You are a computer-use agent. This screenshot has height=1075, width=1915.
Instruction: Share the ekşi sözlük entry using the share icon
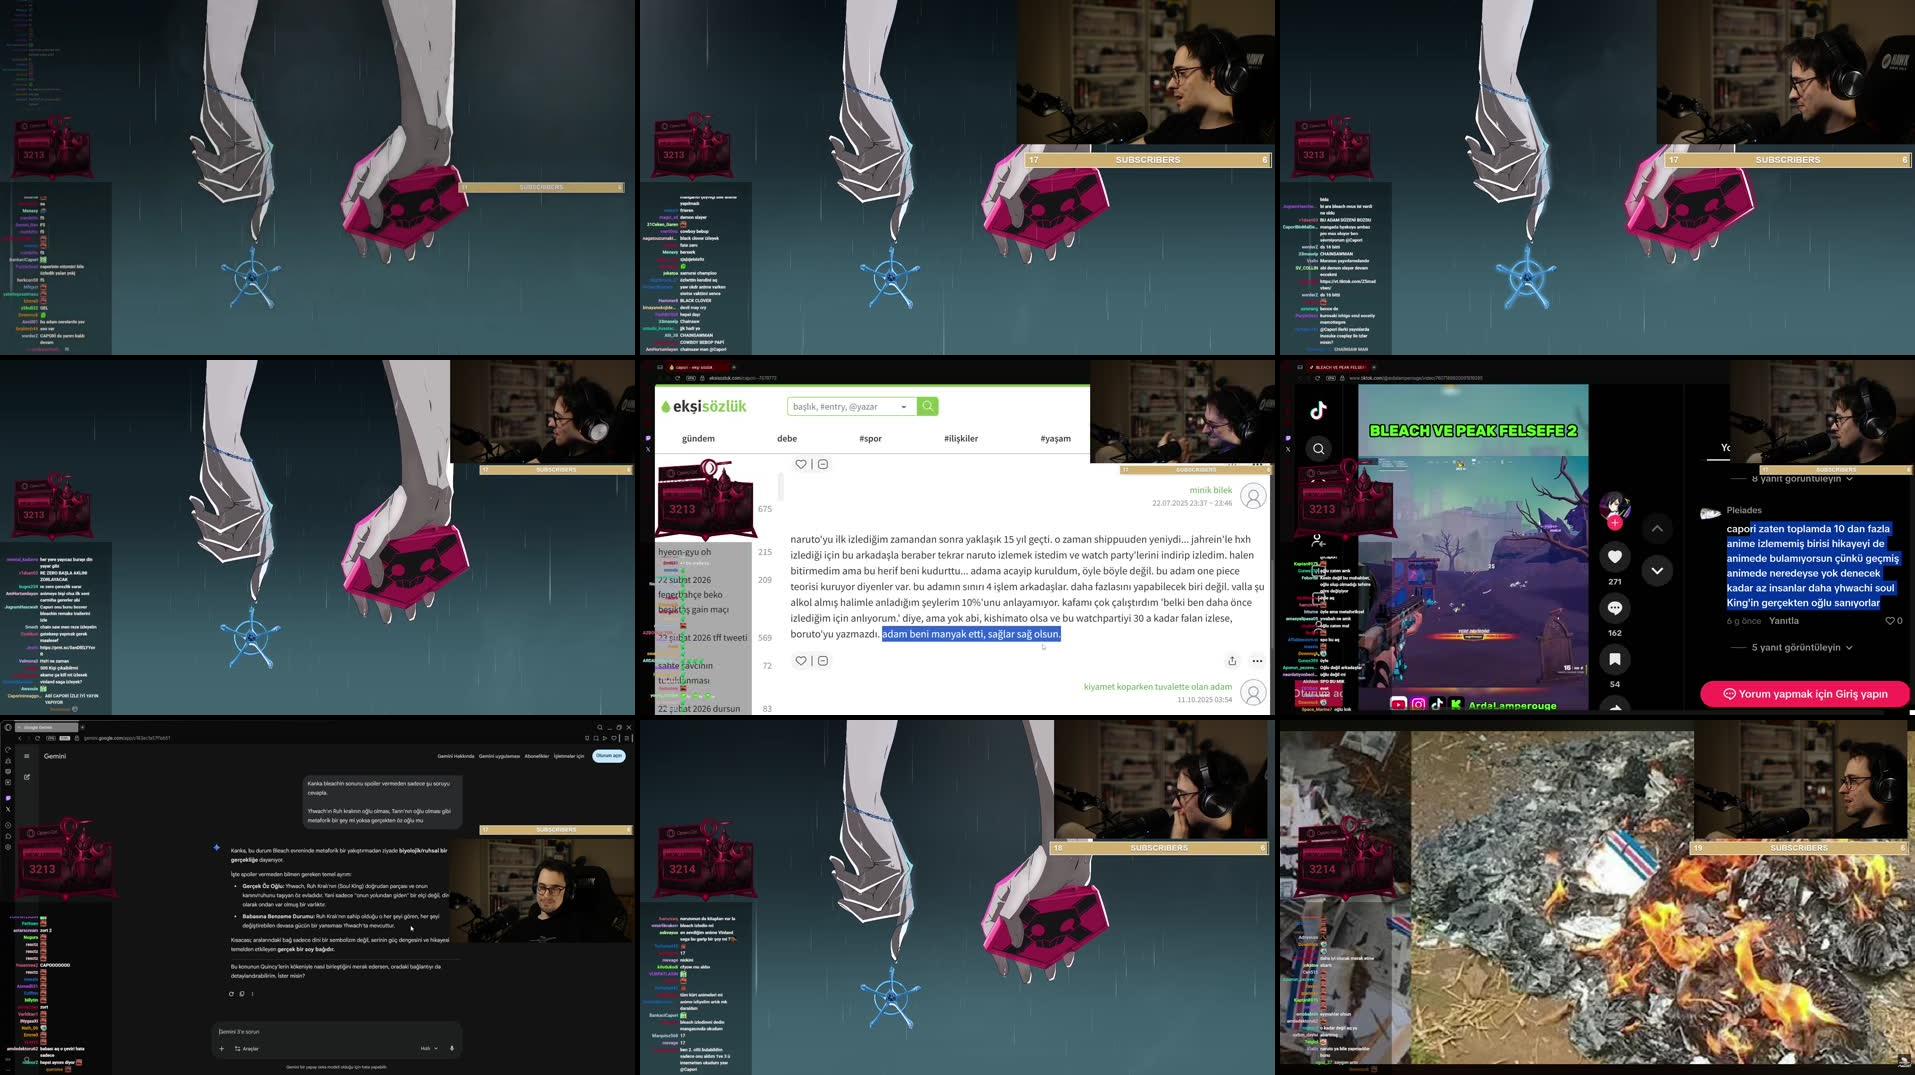coord(1233,661)
